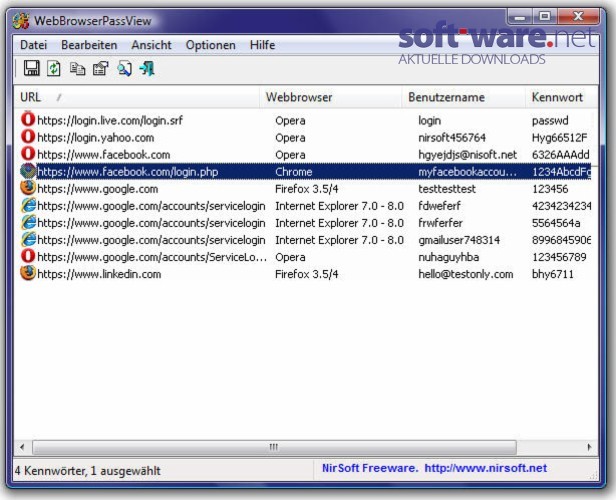
Task: Select the https://www.linkedin.com entry
Action: click(x=99, y=274)
